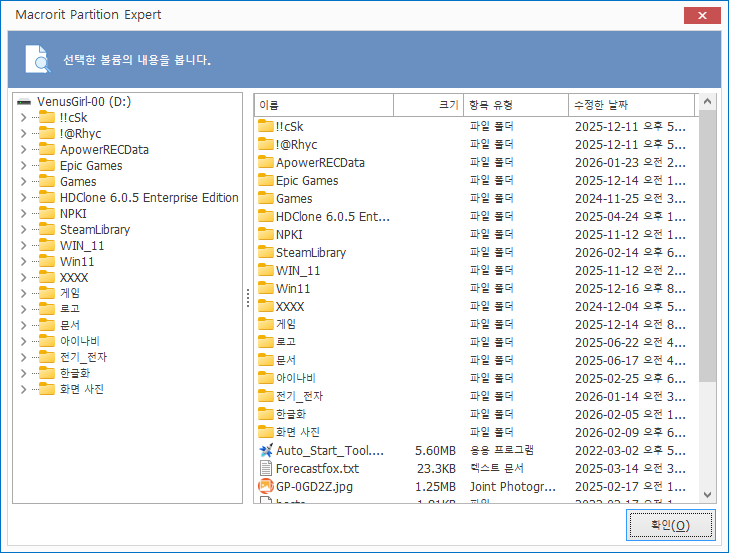Viewport: 729px width, 553px height.
Task: Expand the Epic Games tree node
Action: pos(23,166)
